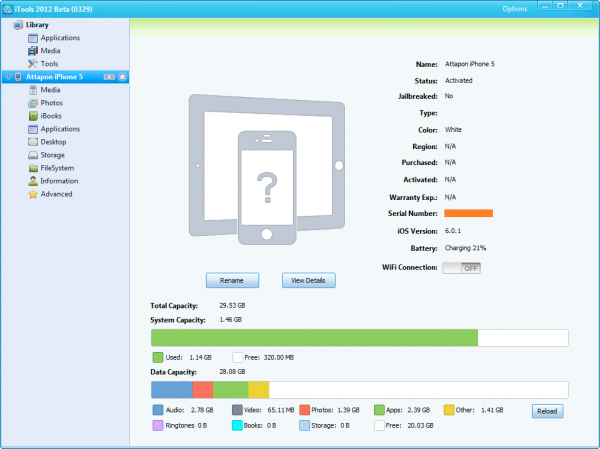Image resolution: width=600 pixels, height=449 pixels.
Task: Browse the device FileSystem
Action: pyautogui.click(x=57, y=168)
